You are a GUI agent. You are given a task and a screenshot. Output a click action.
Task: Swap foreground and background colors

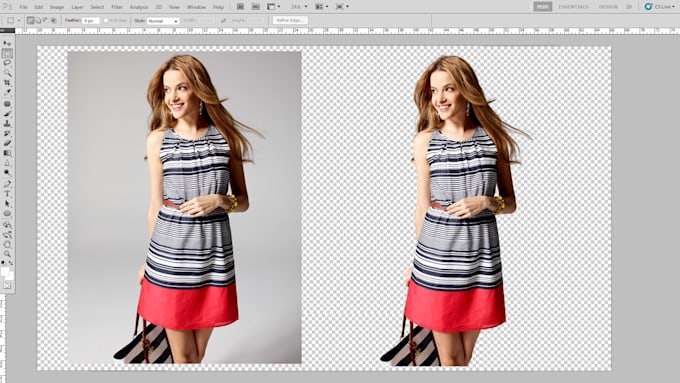click(x=11, y=263)
